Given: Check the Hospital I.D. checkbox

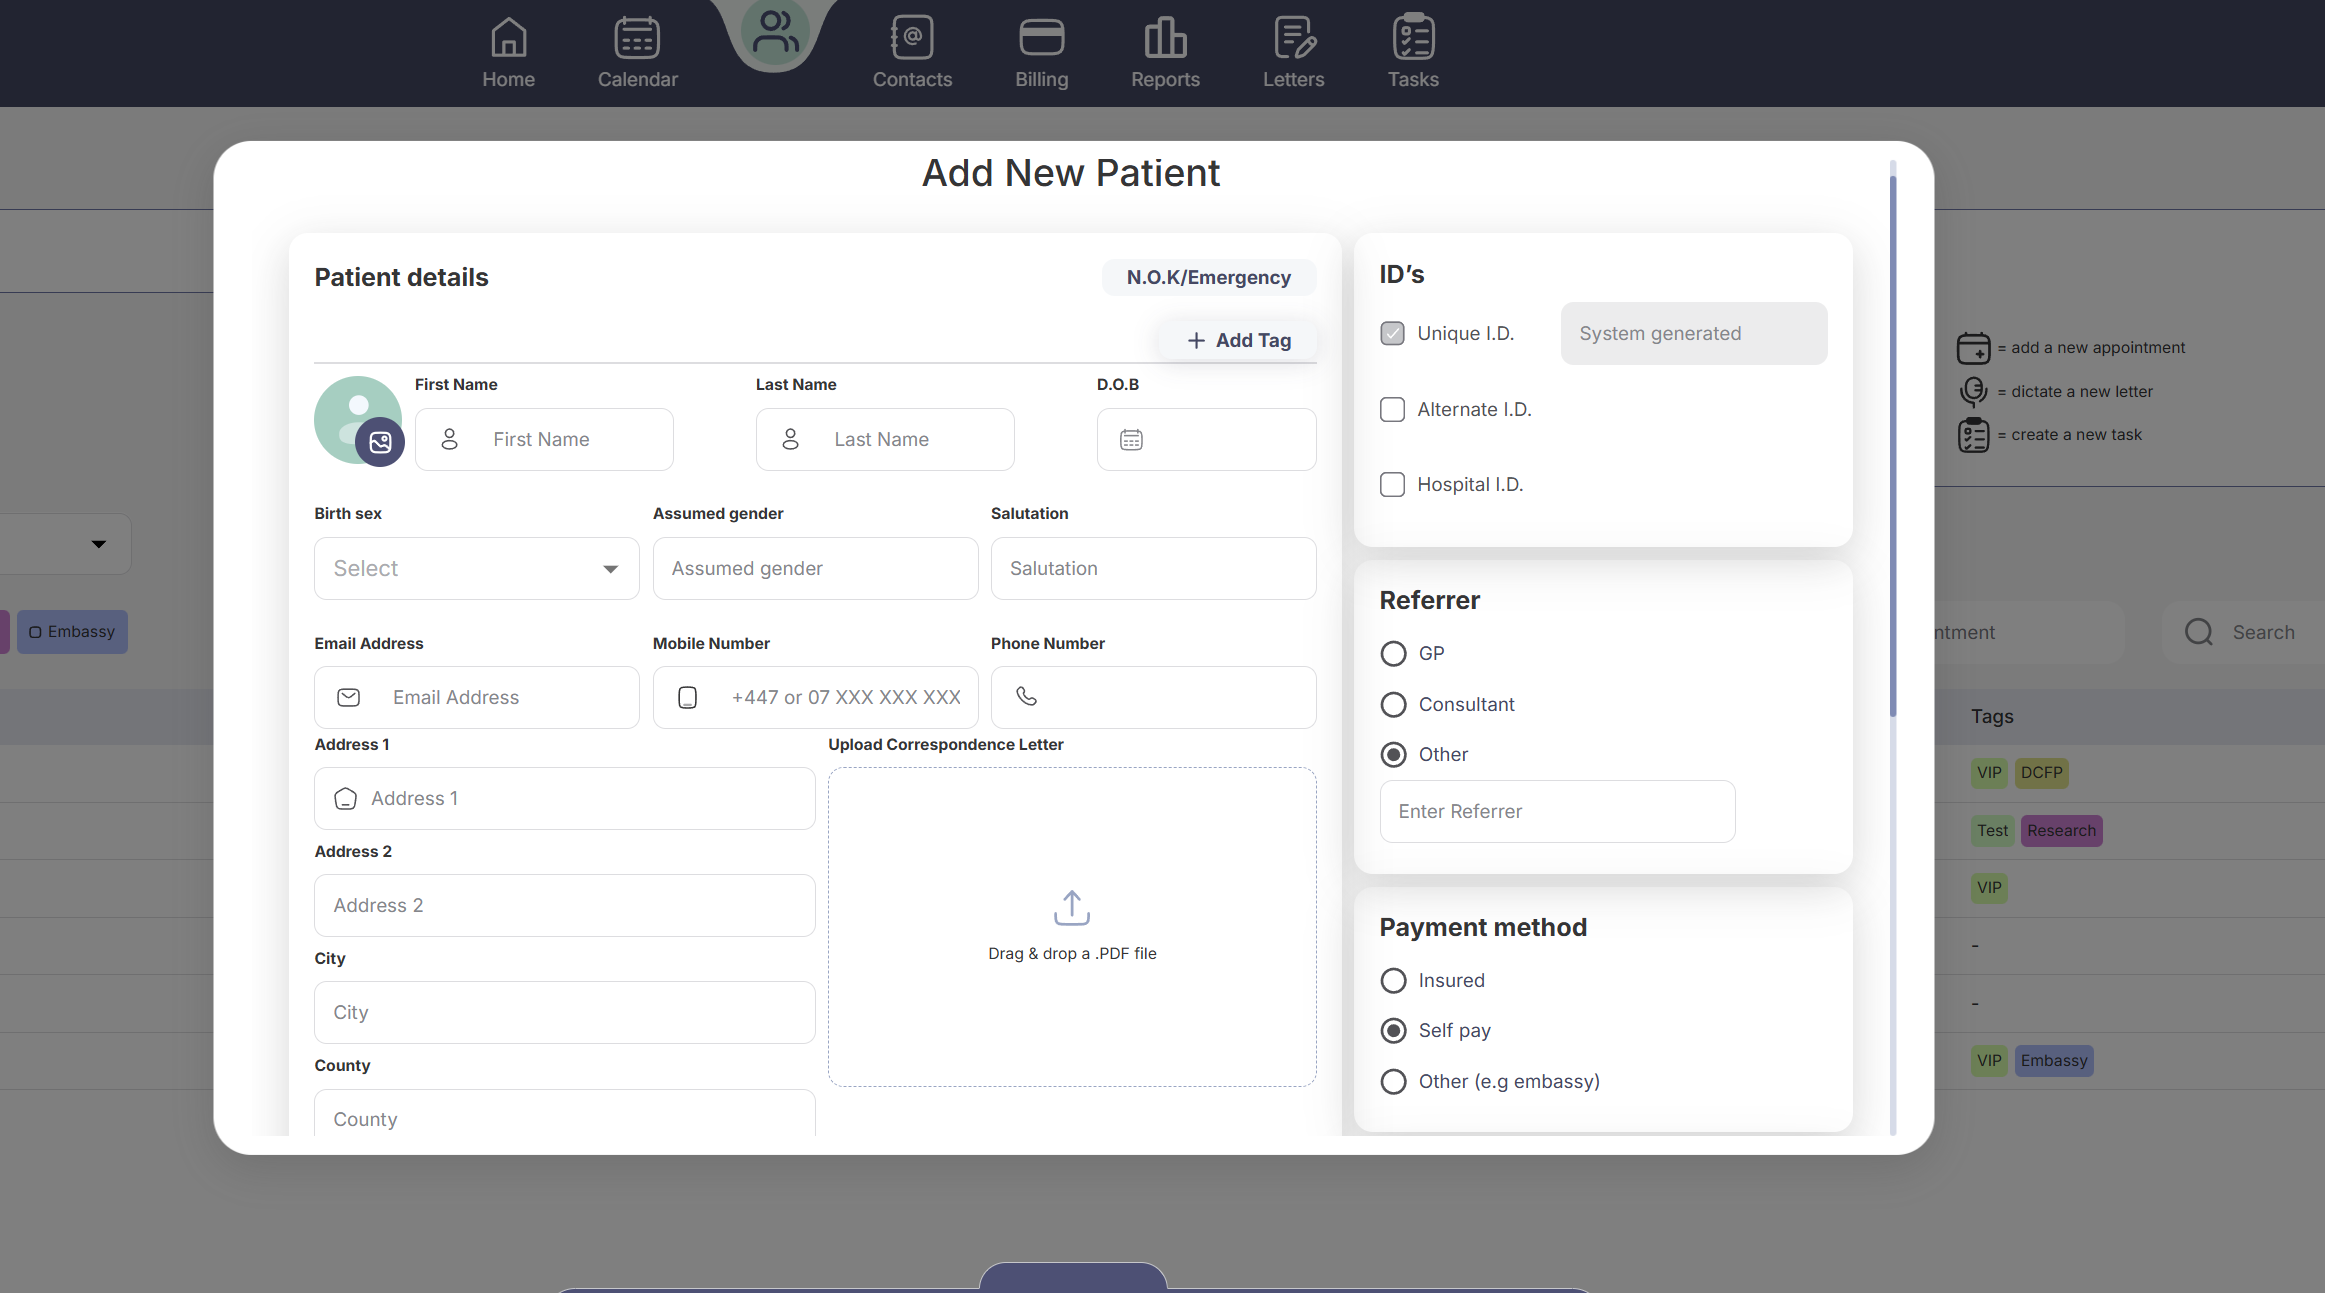Looking at the screenshot, I should (x=1392, y=485).
